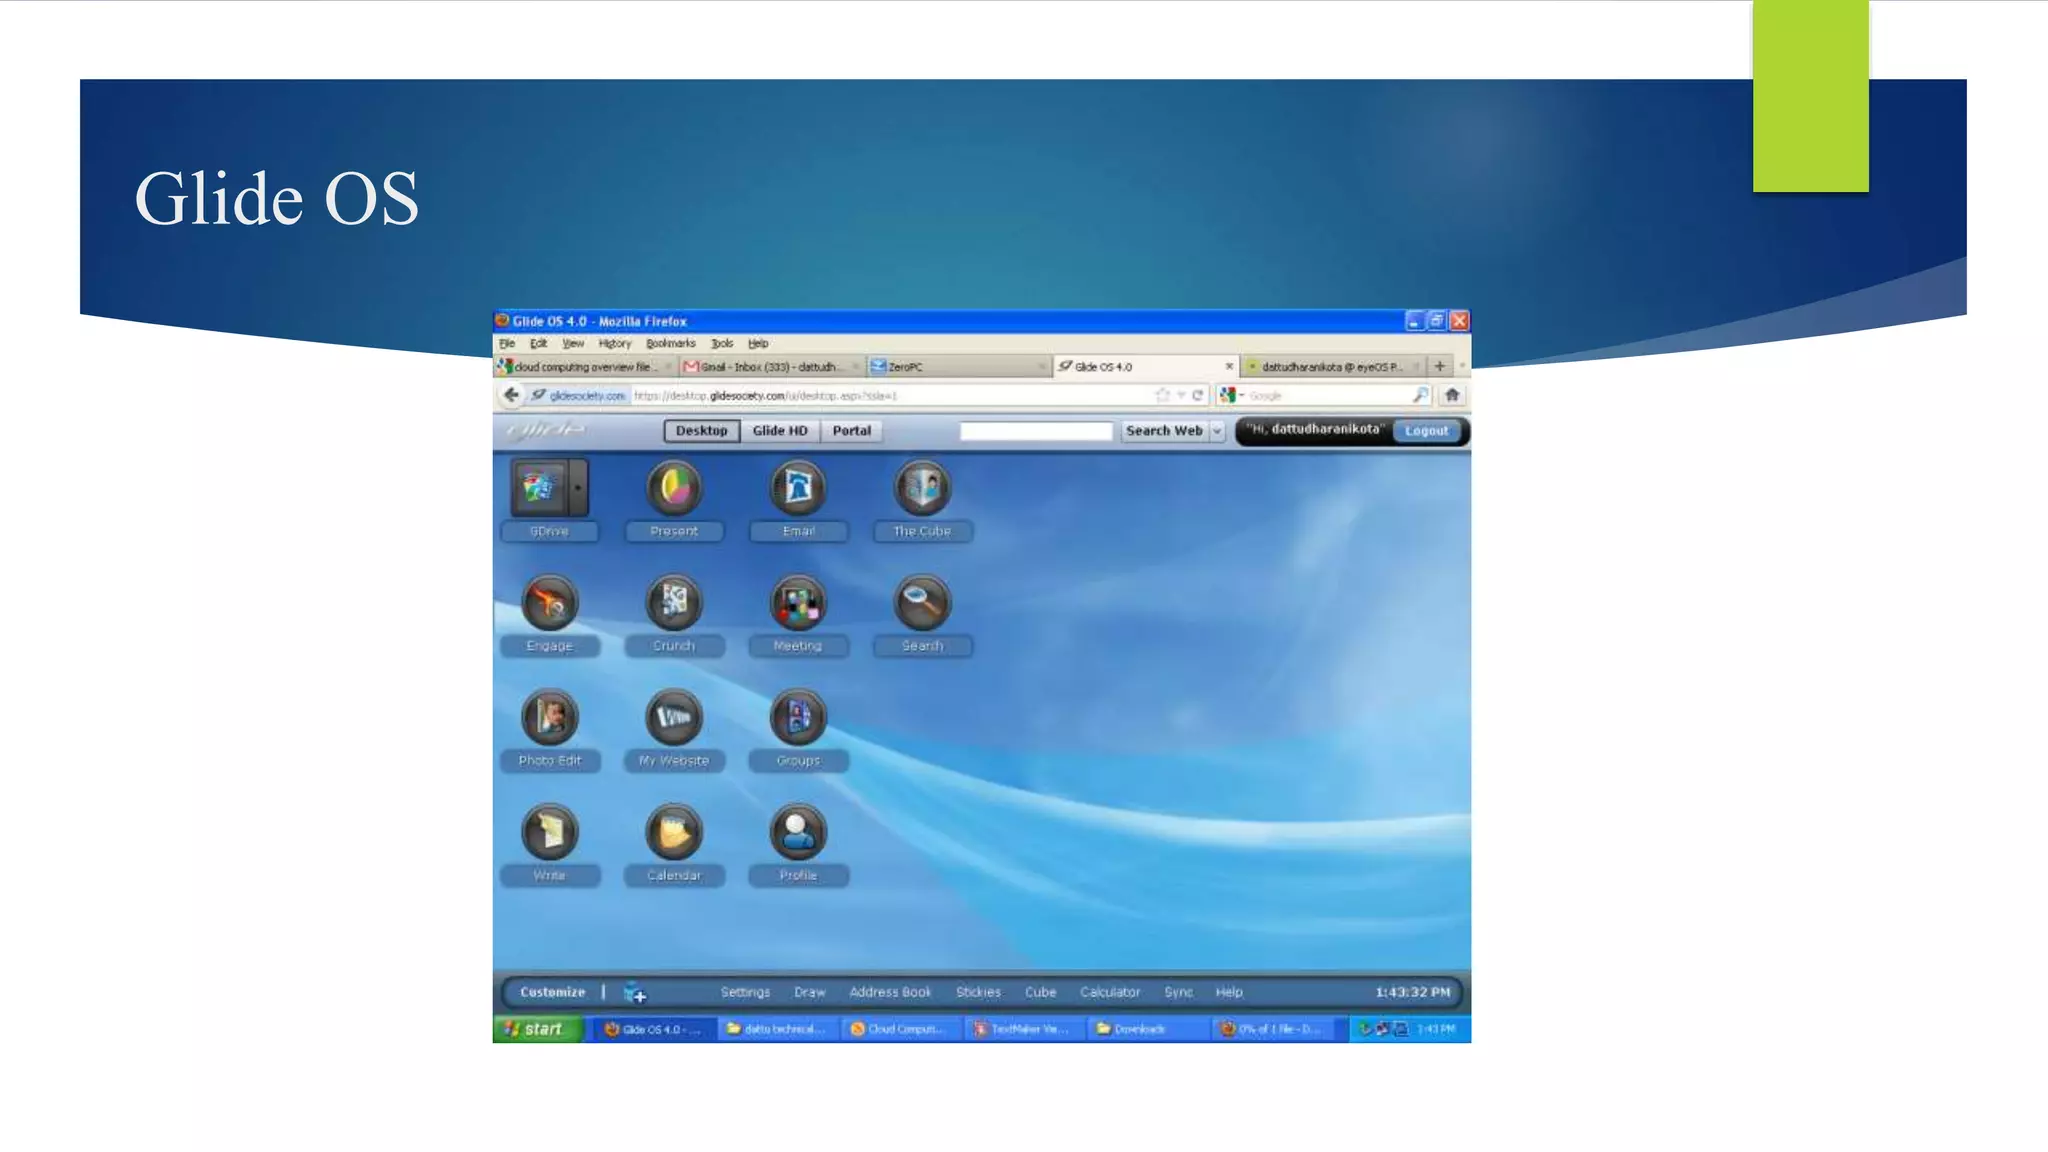Viewport: 2048px width, 1152px height.
Task: Open the Bookmarks menu
Action: [x=671, y=343]
